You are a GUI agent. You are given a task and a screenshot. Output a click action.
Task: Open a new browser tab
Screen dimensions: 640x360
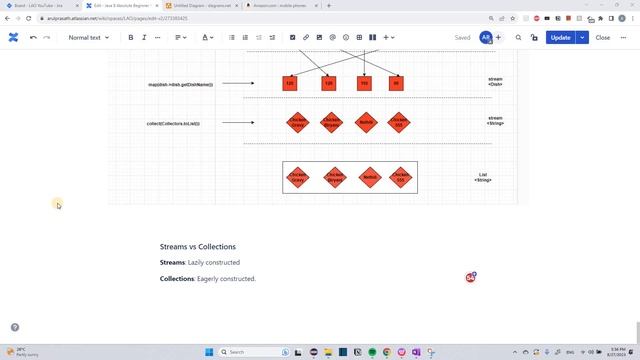[x=329, y=6]
